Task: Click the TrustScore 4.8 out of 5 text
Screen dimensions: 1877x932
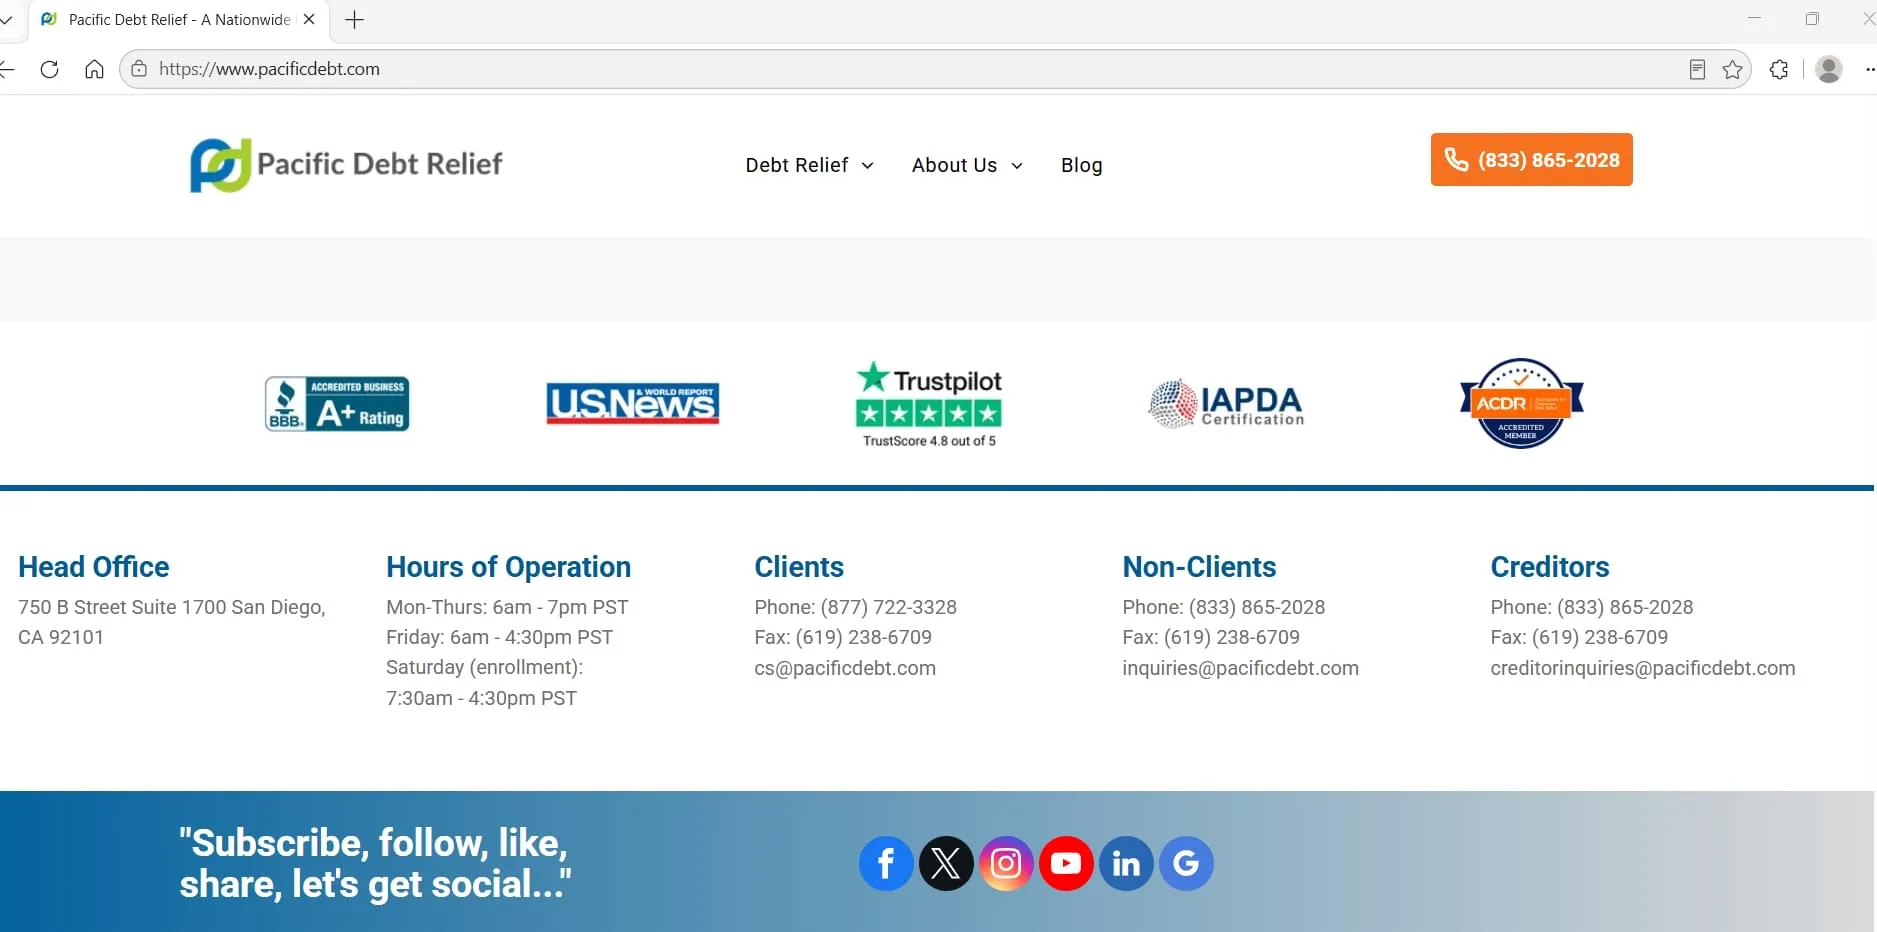Action: point(929,441)
